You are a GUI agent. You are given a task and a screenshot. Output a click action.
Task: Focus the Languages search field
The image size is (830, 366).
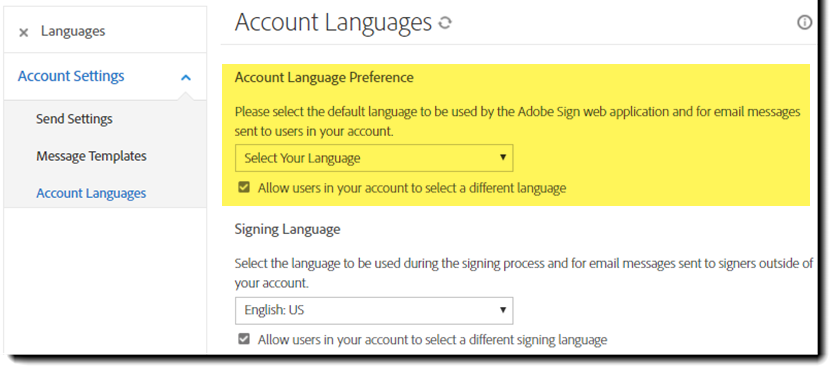click(x=105, y=31)
